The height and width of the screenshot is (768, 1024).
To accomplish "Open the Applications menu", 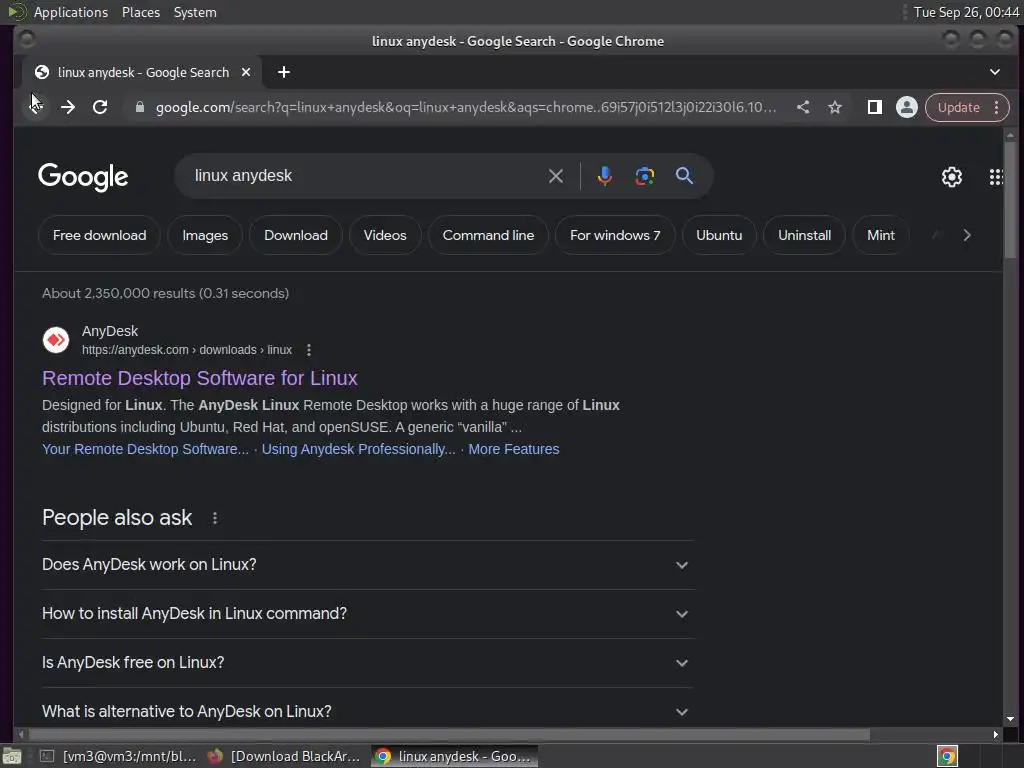I will pyautogui.click(x=71, y=12).
